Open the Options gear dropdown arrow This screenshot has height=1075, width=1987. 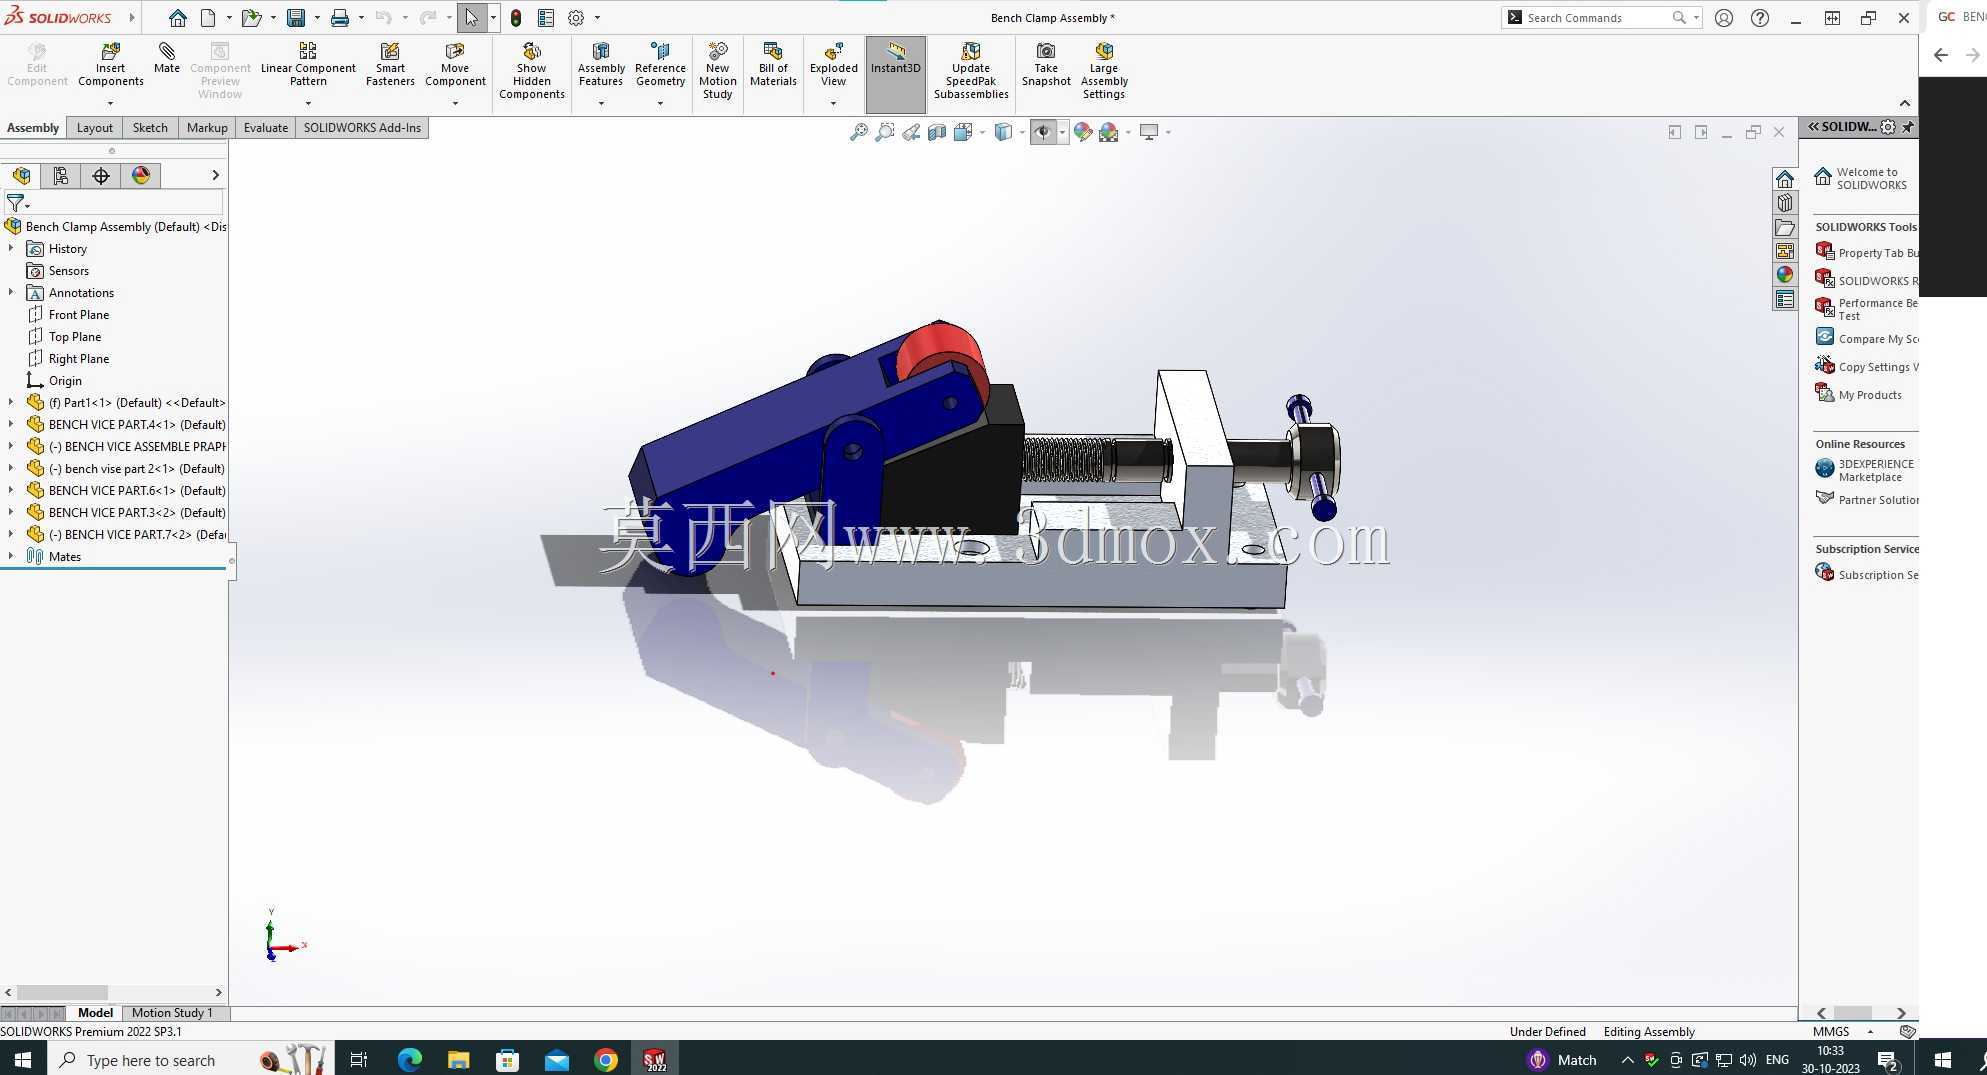(597, 18)
